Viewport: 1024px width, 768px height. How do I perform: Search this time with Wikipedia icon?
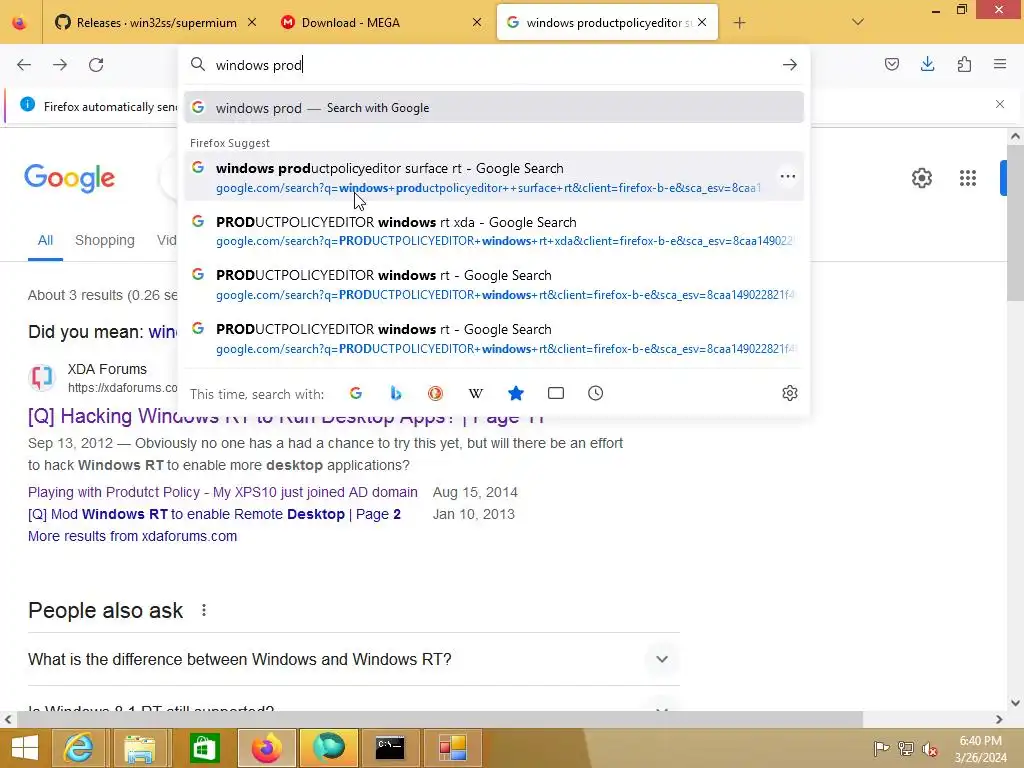[x=475, y=393]
